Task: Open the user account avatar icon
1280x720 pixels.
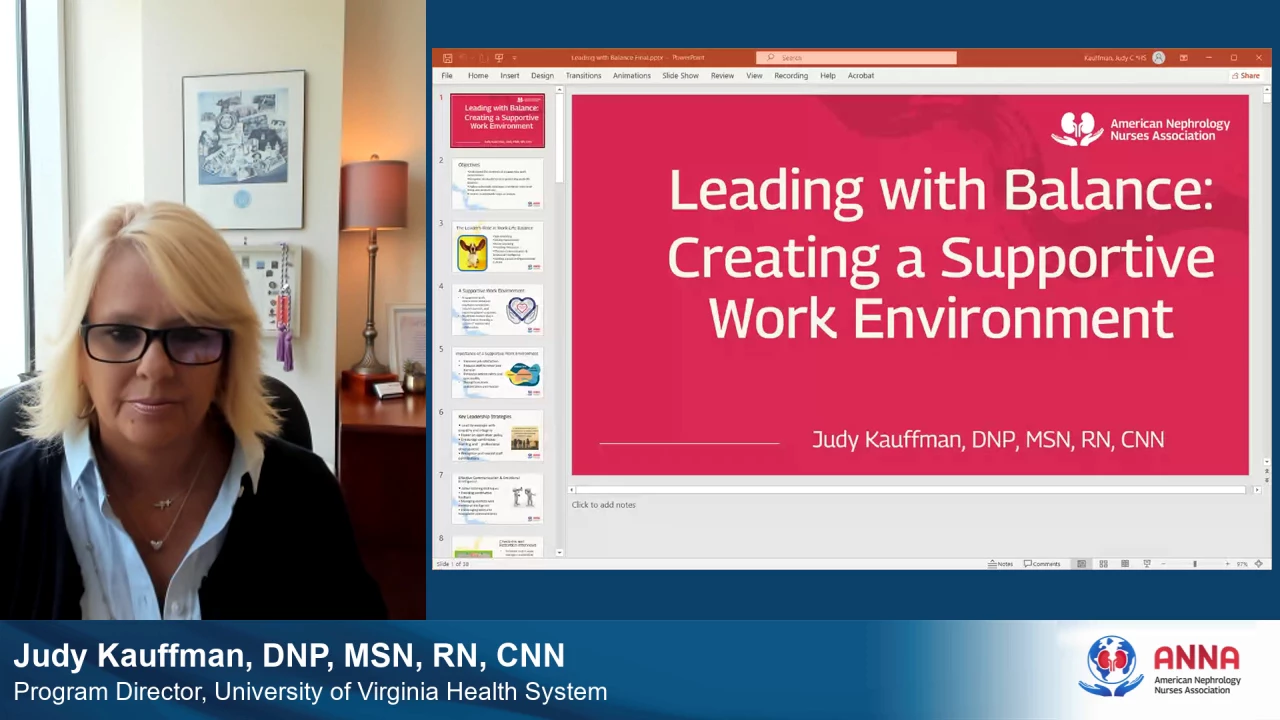Action: point(1158,58)
